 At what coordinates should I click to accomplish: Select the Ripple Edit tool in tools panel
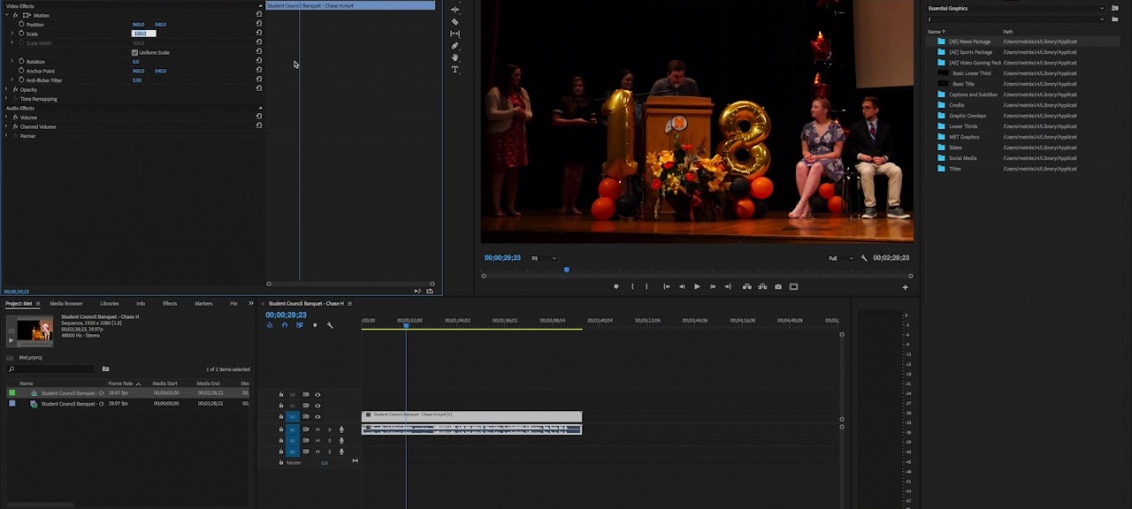[455, 10]
